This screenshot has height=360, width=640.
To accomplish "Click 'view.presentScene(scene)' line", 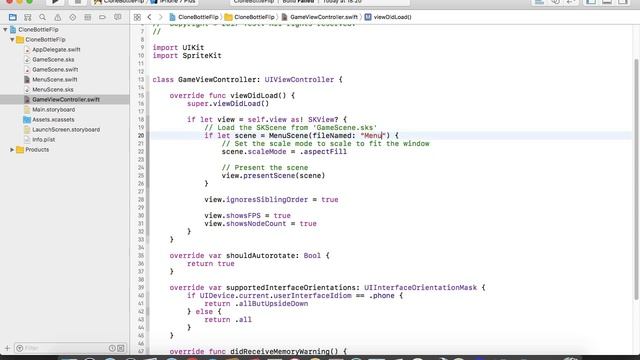I will click(x=273, y=176).
